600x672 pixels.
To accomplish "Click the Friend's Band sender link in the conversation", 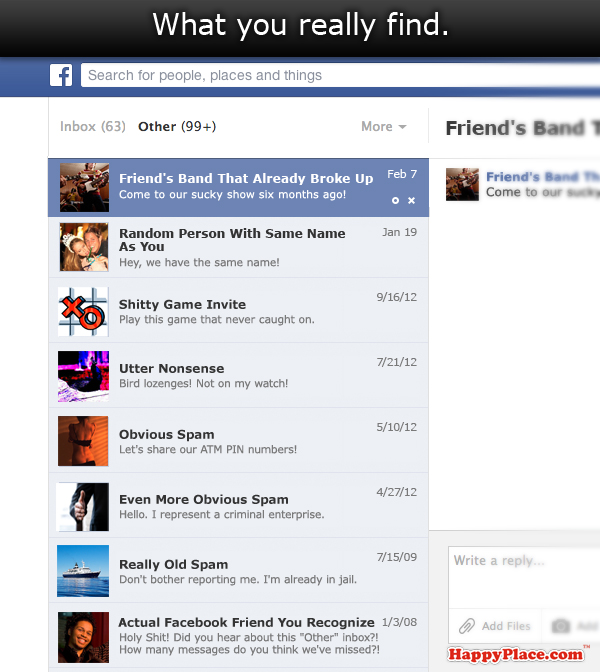I will coord(543,177).
